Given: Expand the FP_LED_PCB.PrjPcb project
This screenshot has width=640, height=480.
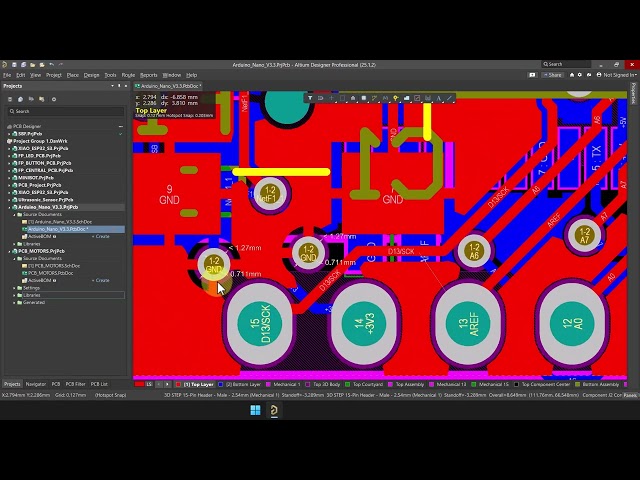Looking at the screenshot, I should [9, 156].
